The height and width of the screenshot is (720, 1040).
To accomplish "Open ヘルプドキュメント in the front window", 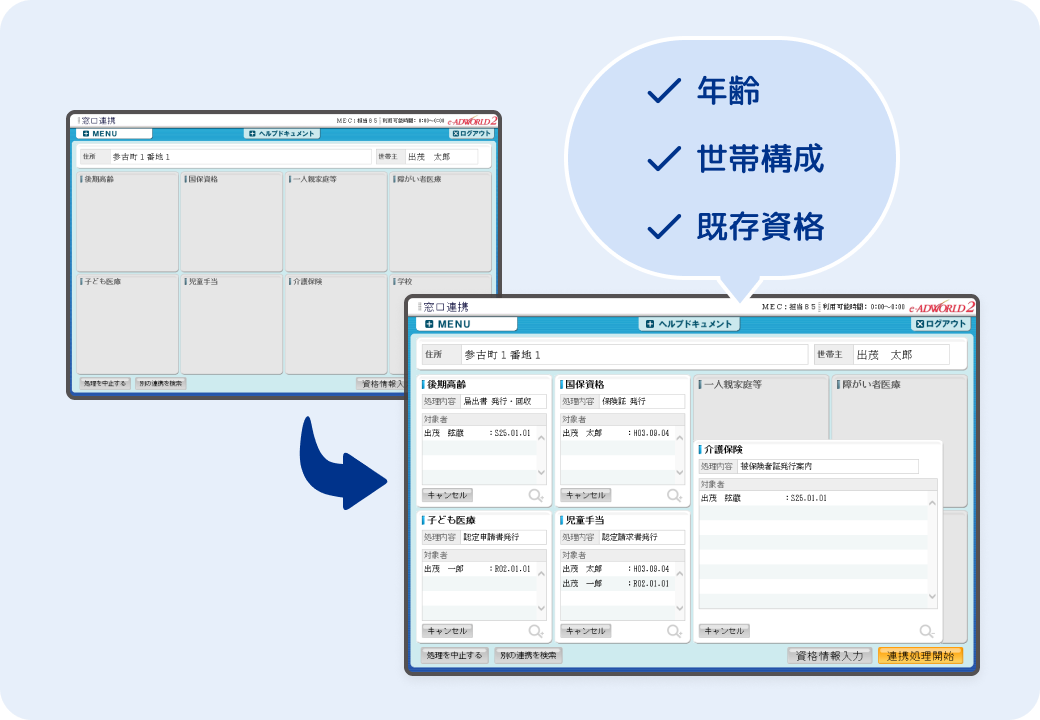I will 689,324.
